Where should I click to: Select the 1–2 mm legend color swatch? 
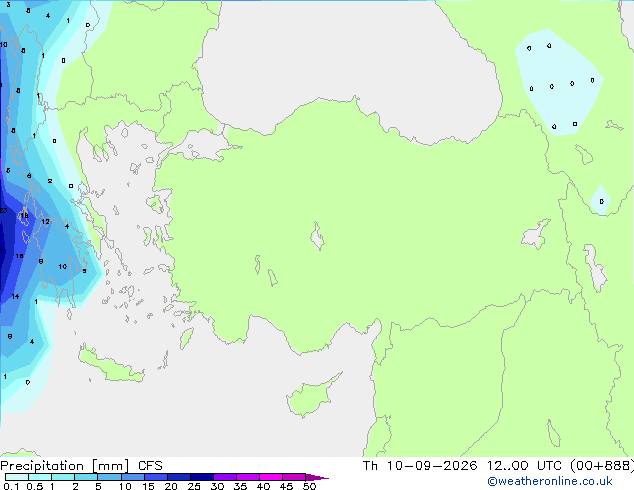coord(63,477)
